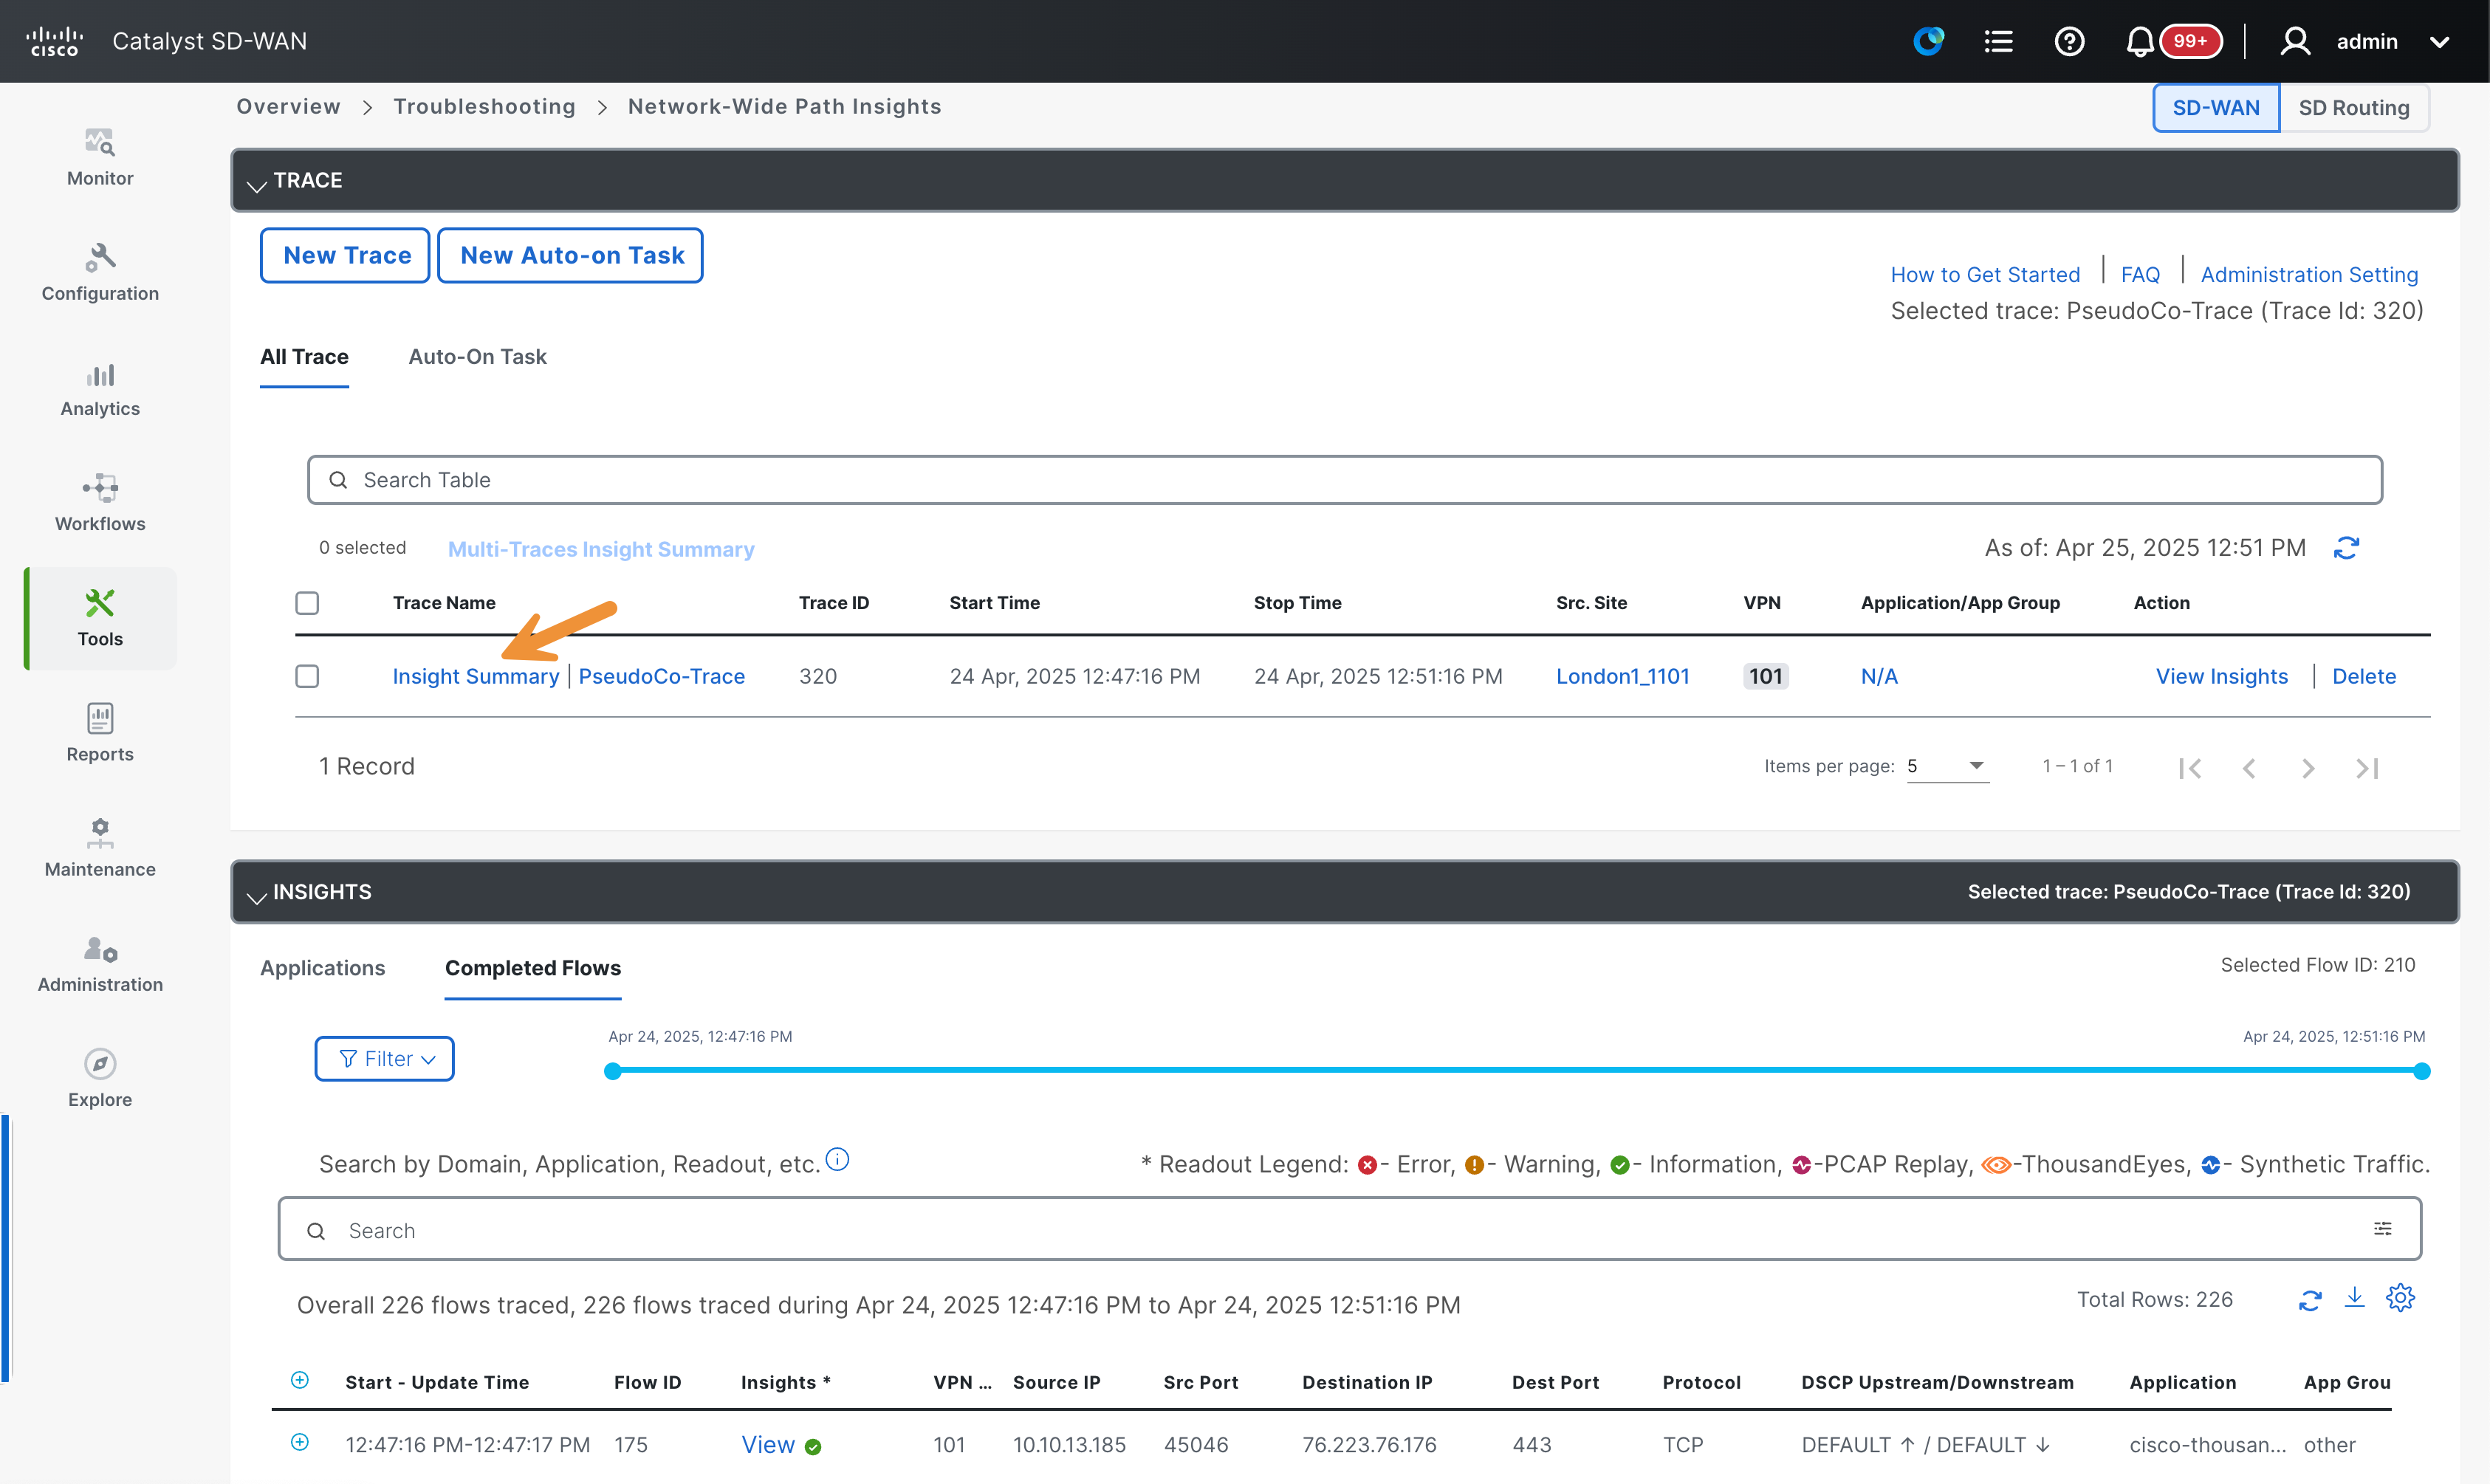Image resolution: width=2490 pixels, height=1484 pixels.
Task: Download the flows table data
Action: [x=2355, y=1298]
